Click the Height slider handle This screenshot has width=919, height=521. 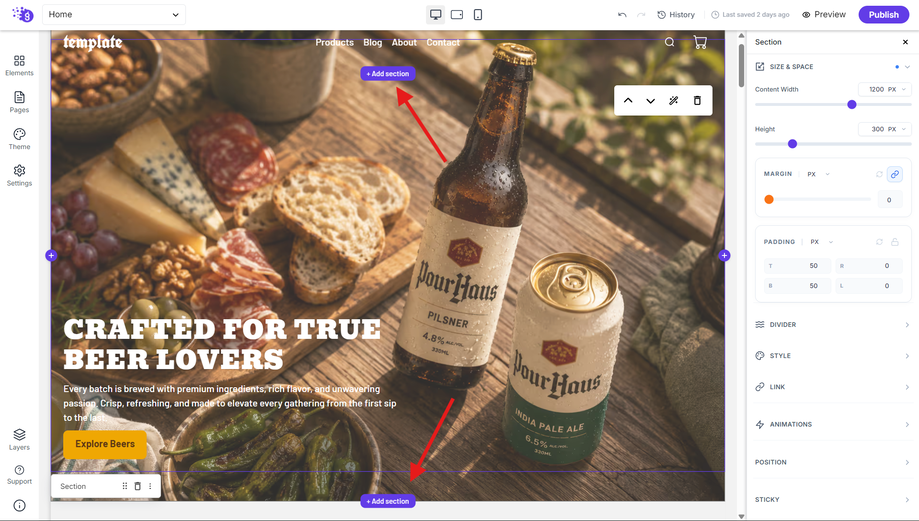pyautogui.click(x=792, y=144)
